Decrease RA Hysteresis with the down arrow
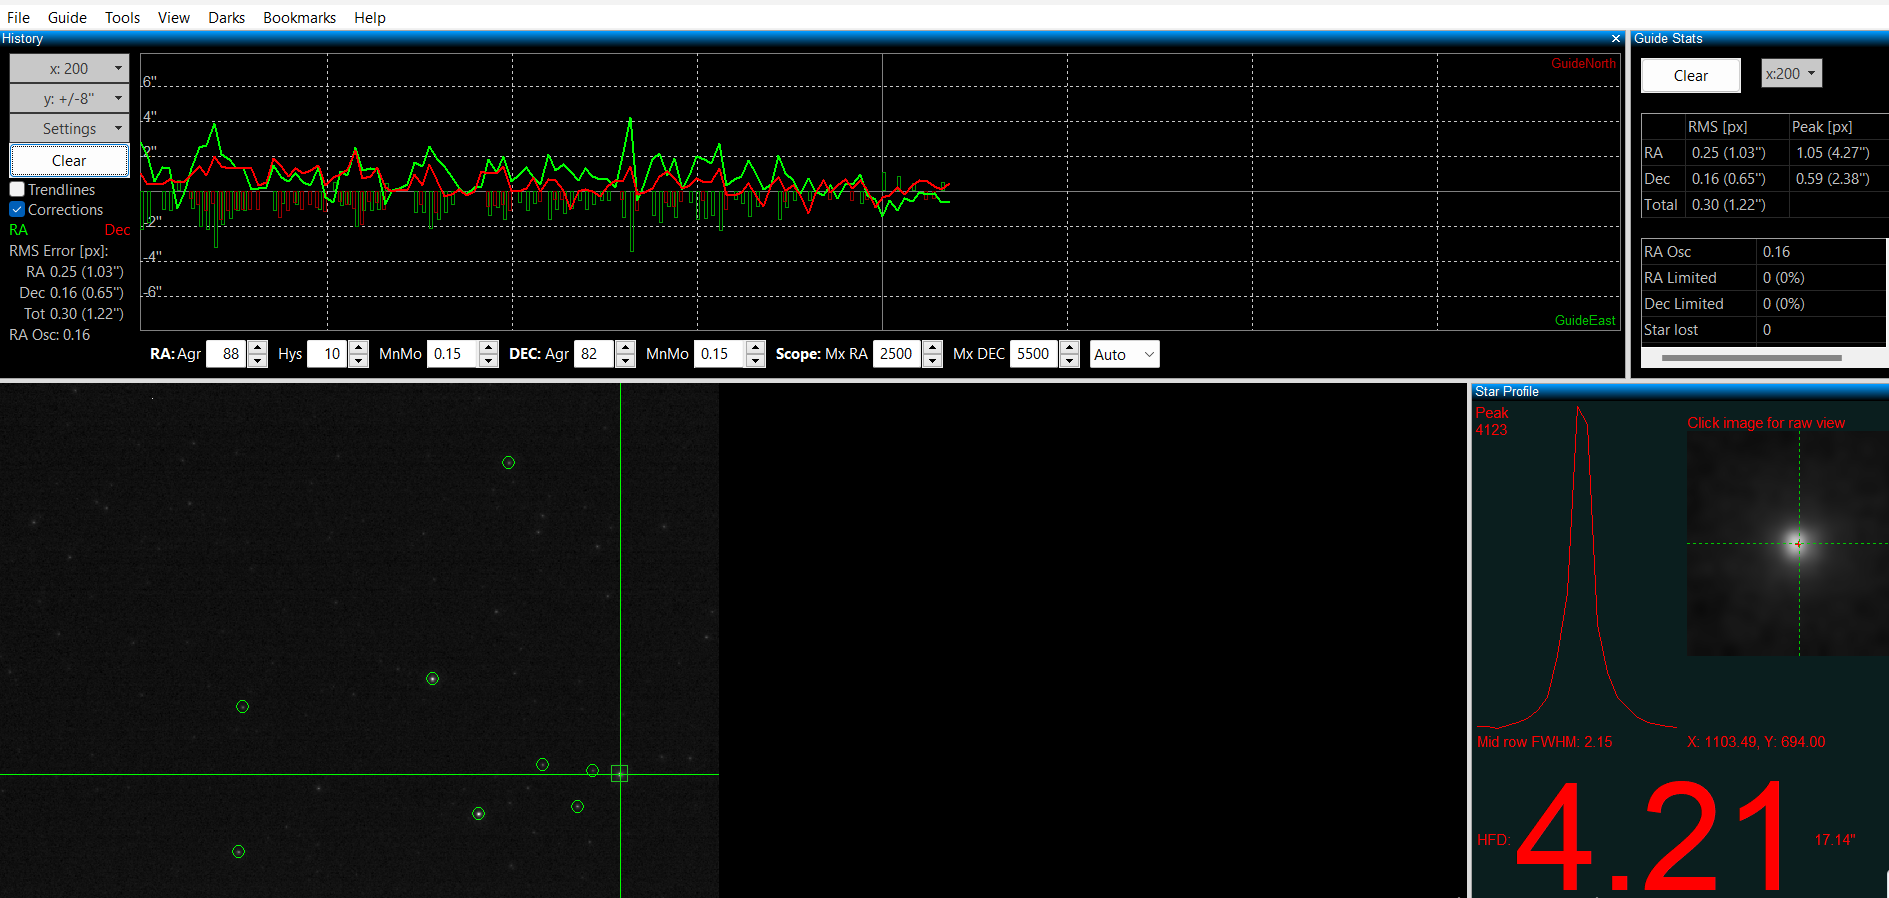The height and width of the screenshot is (898, 1889). tap(358, 361)
